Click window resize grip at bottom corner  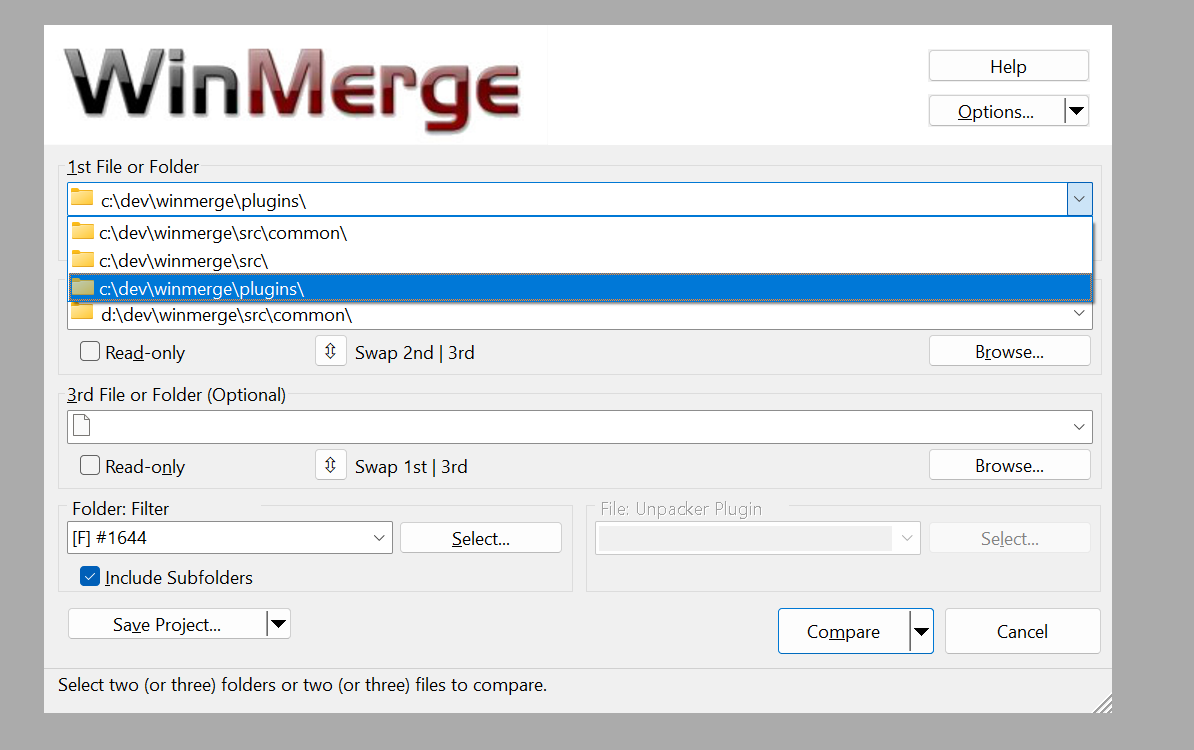pyautogui.click(x=1103, y=704)
